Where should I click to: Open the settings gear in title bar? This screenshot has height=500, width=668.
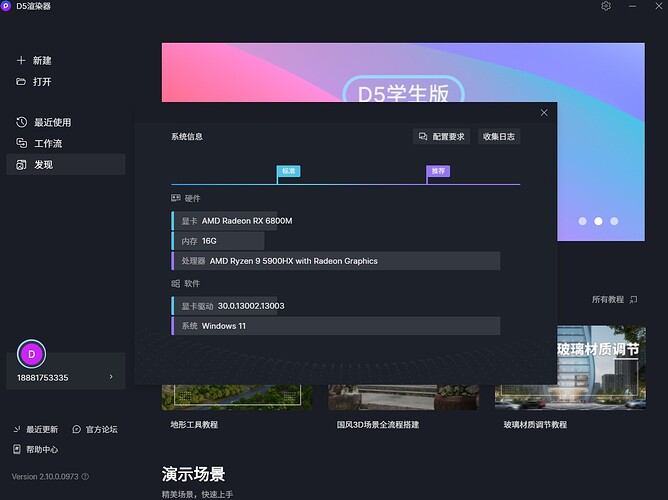pyautogui.click(x=606, y=6)
